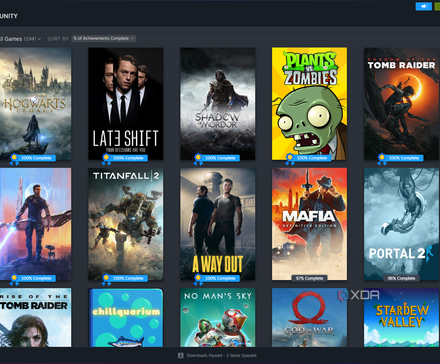Click the award ribbon icon on Plants vs. Zombies

290,159
